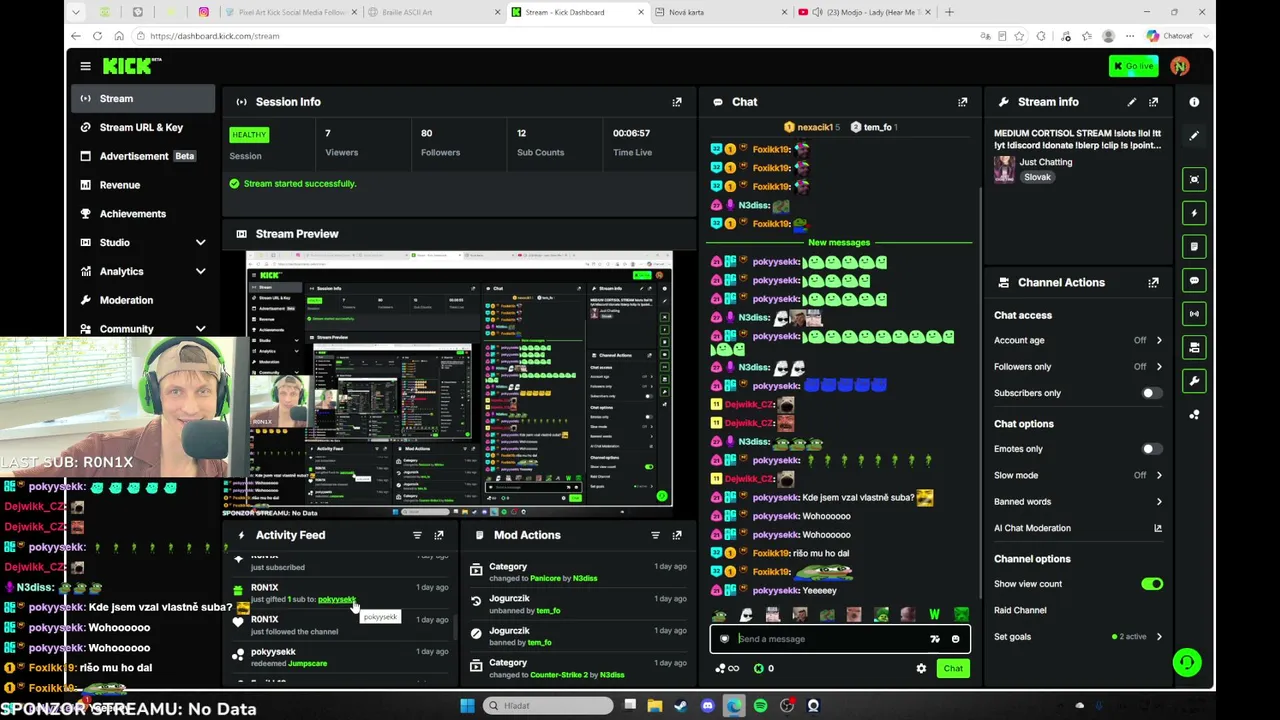Toggle the lightning activity feed sidebar icon
This screenshot has height=720, width=1280.
click(1194, 213)
